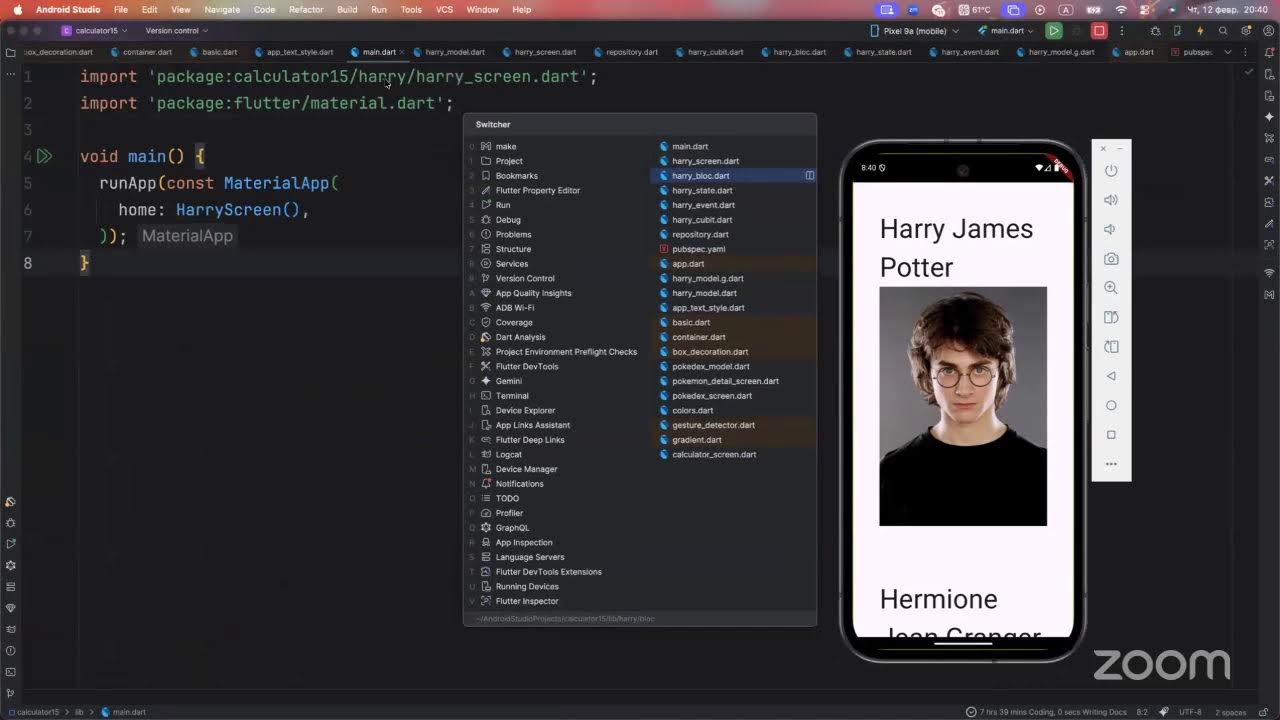Open the Refactor menu
The width and height of the screenshot is (1280, 720).
(306, 9)
